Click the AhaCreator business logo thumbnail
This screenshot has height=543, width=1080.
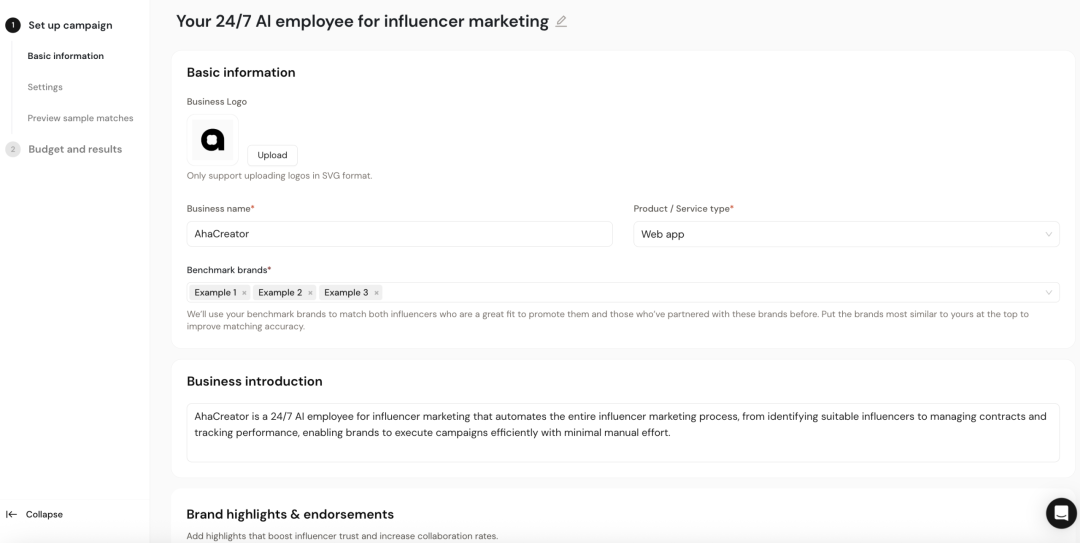[x=213, y=140]
